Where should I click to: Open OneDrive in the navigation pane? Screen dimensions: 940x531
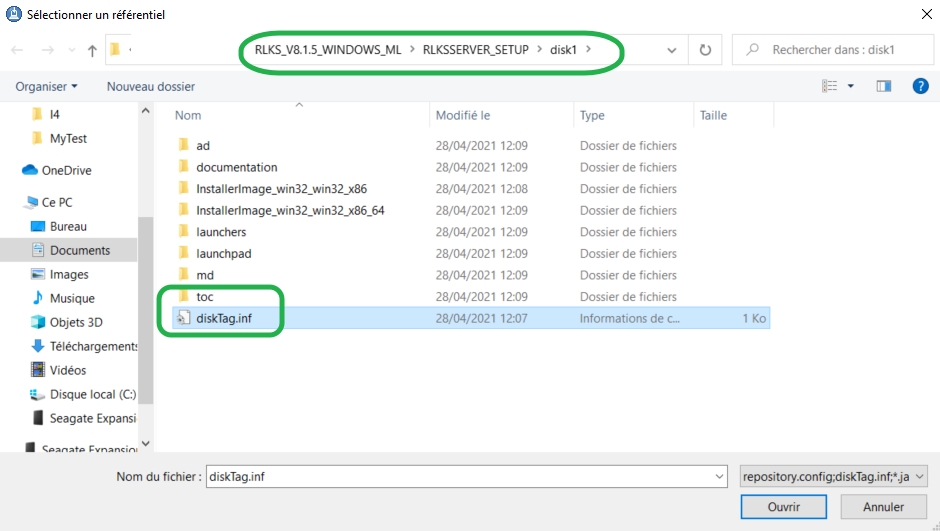(x=66, y=170)
